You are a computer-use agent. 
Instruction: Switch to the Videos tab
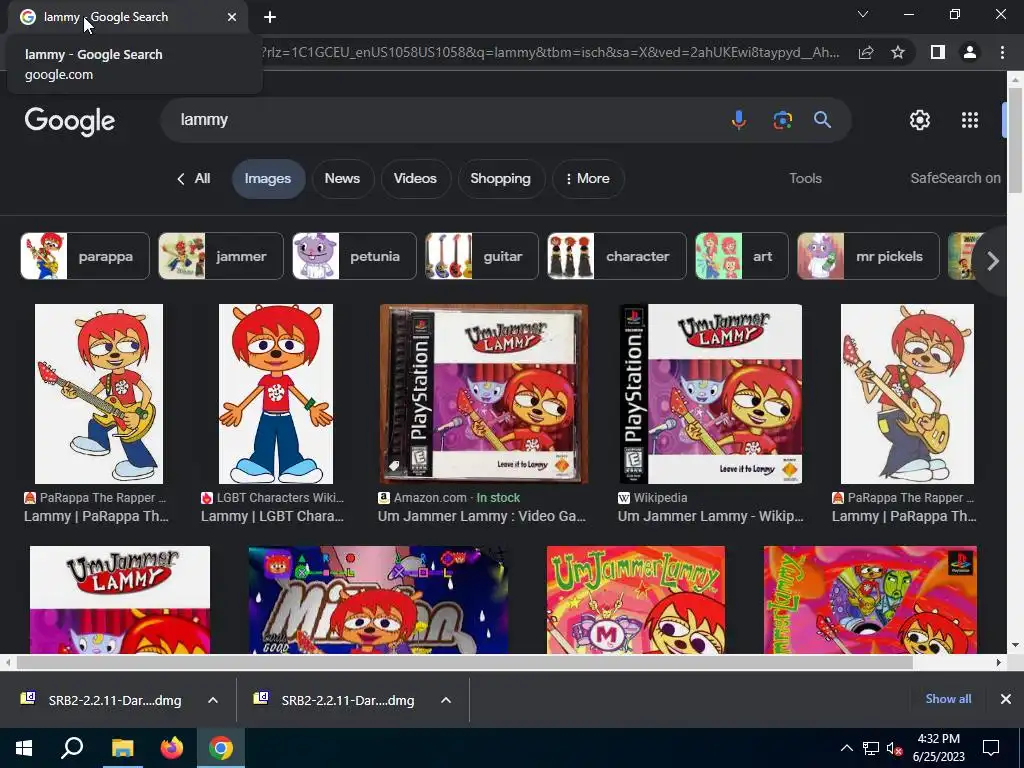point(415,178)
